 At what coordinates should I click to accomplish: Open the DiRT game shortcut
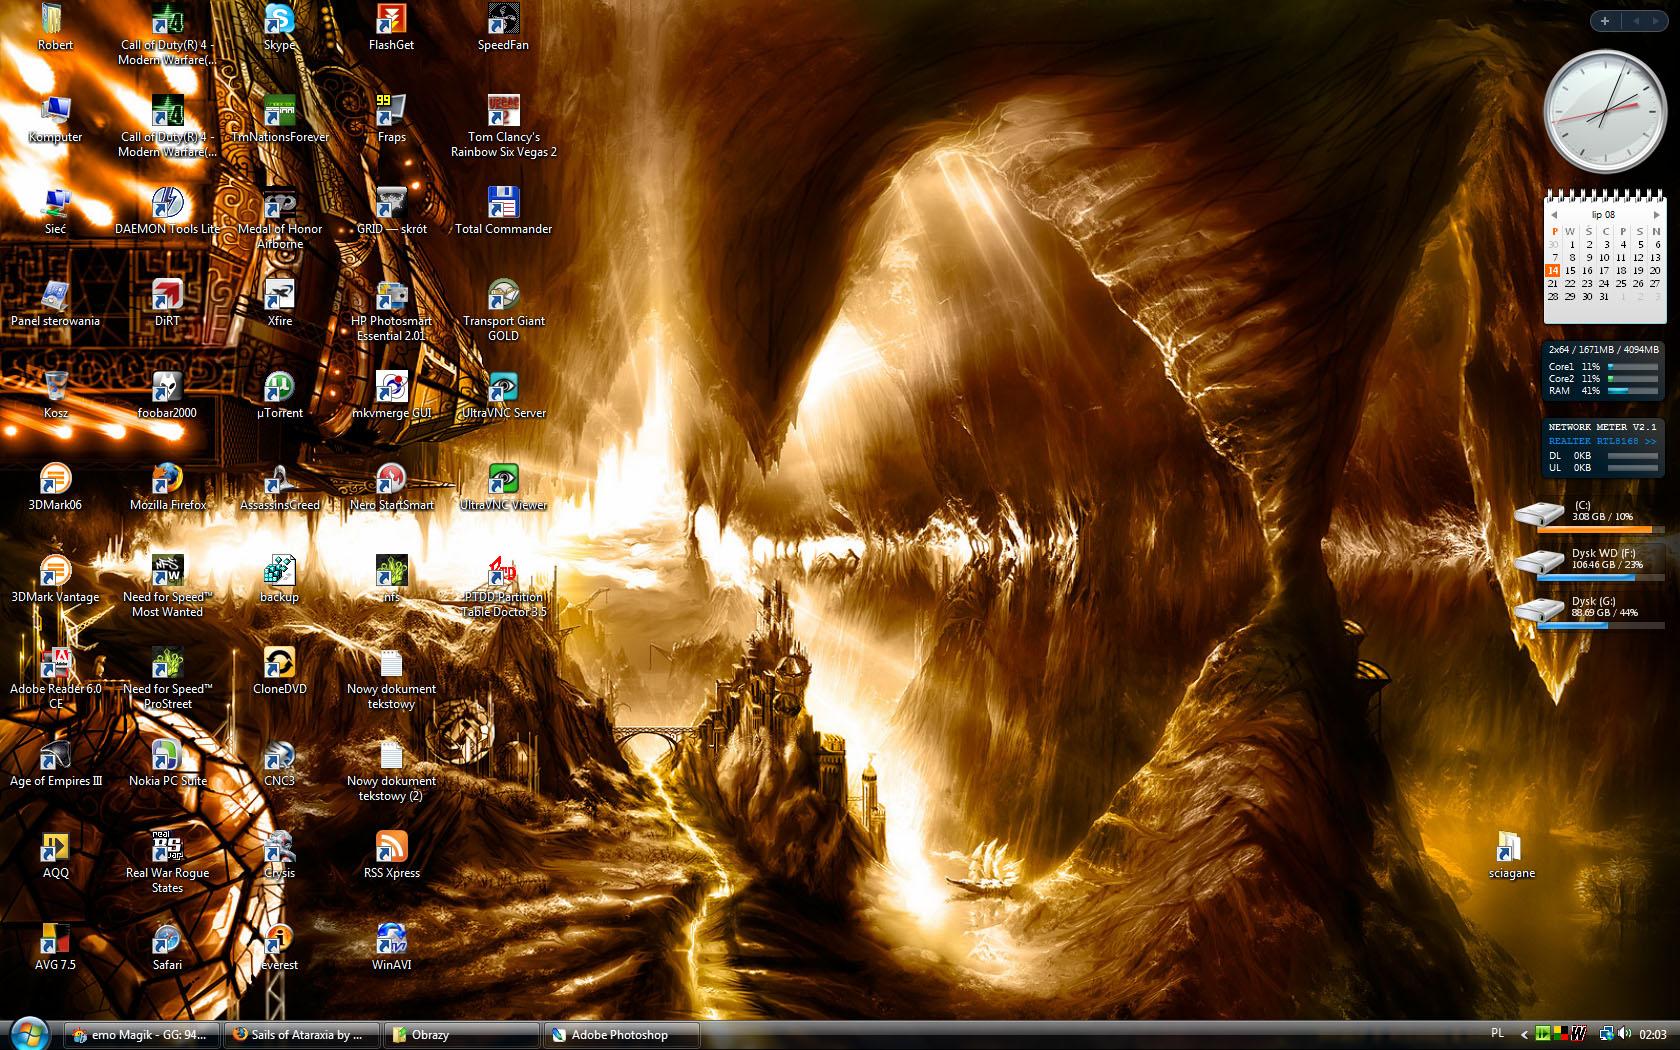pyautogui.click(x=167, y=304)
